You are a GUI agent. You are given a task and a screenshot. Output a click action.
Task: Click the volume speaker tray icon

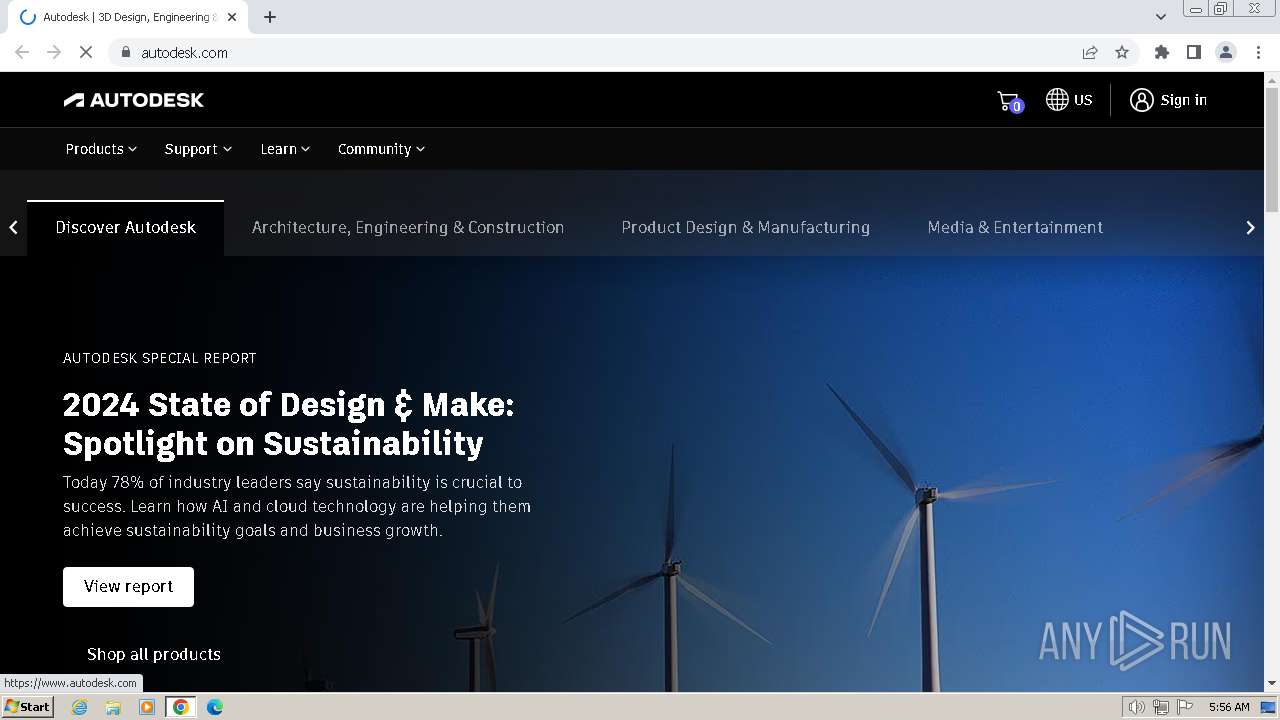point(1136,707)
